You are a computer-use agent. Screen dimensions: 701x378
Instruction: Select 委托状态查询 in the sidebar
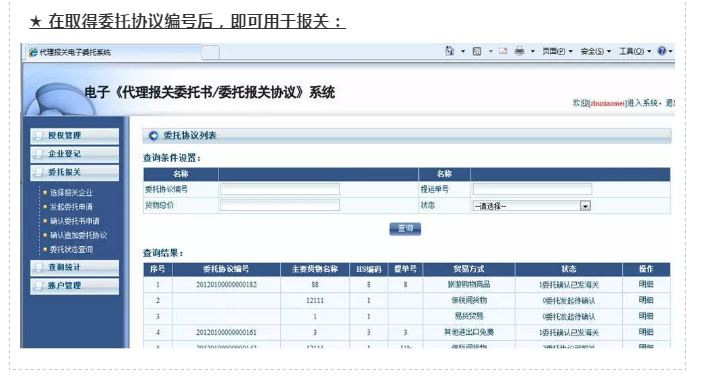pos(71,249)
